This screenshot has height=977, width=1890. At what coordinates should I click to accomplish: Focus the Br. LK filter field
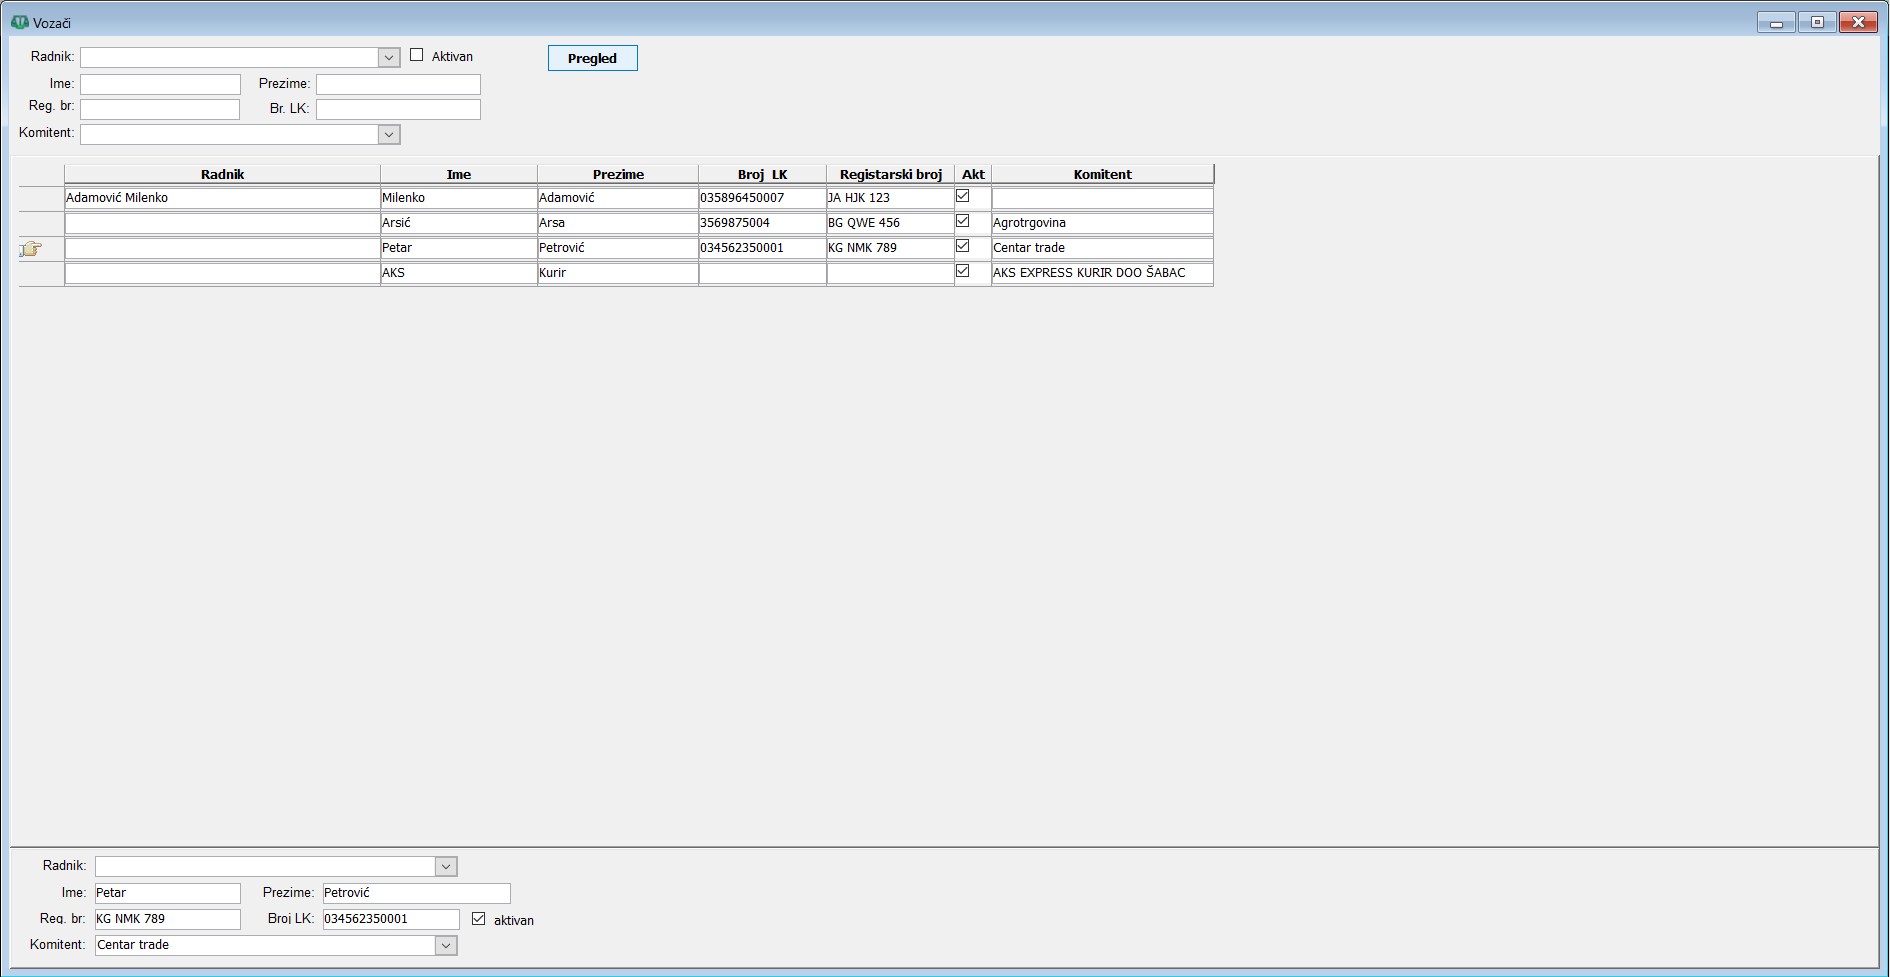[398, 109]
